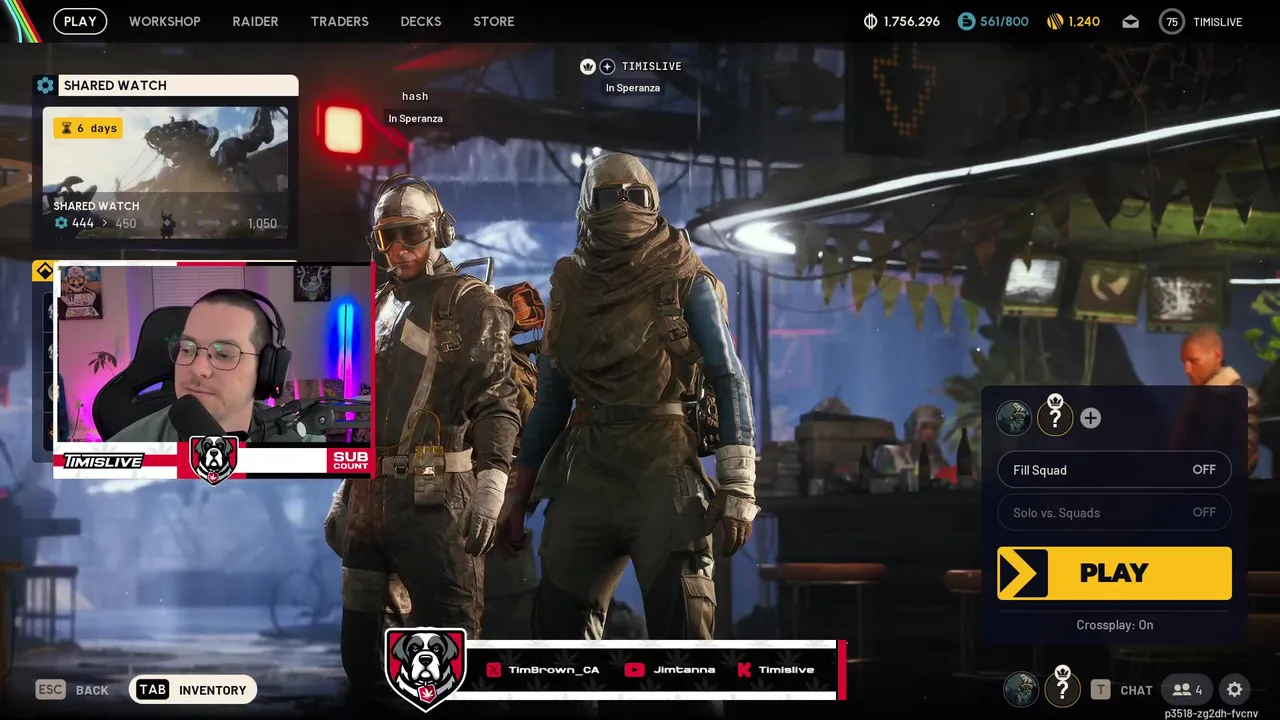Click the Shared Watch gear emblem icon
This screenshot has height=720, width=1280.
coord(44,85)
